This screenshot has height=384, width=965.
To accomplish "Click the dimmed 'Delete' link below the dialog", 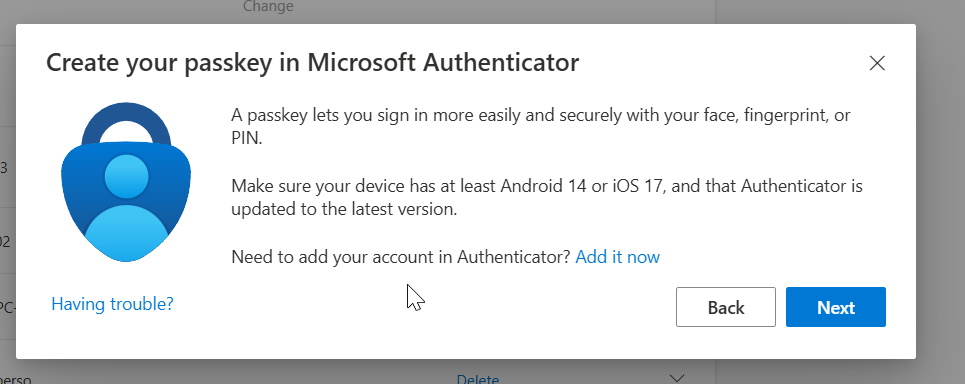I will (478, 378).
